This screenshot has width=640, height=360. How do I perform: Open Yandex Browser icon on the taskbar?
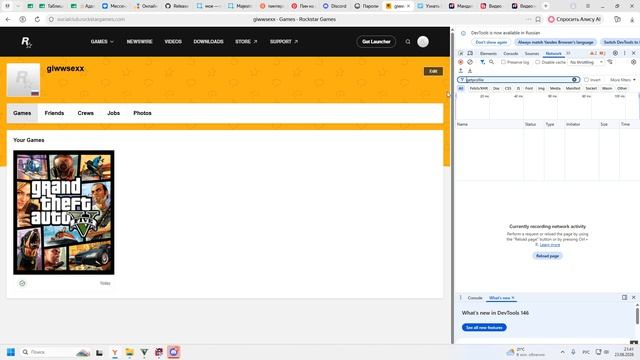point(115,352)
